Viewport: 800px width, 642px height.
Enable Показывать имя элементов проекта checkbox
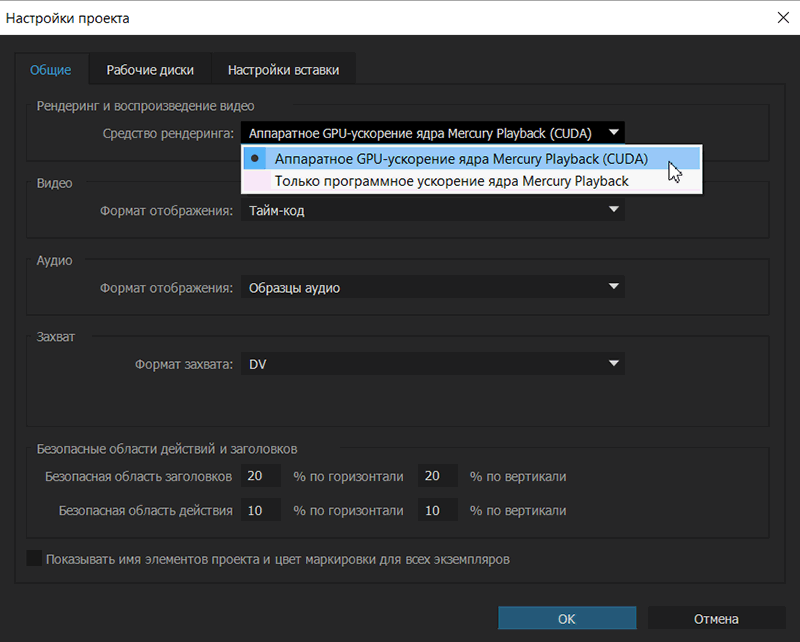34,558
